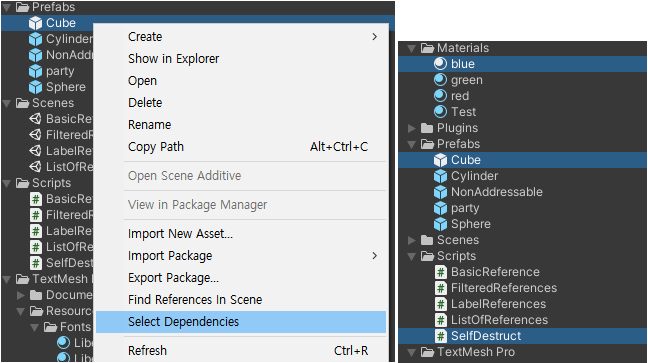The width and height of the screenshot is (648, 363).
Task: Click the Test material icon
Action: [x=441, y=112]
